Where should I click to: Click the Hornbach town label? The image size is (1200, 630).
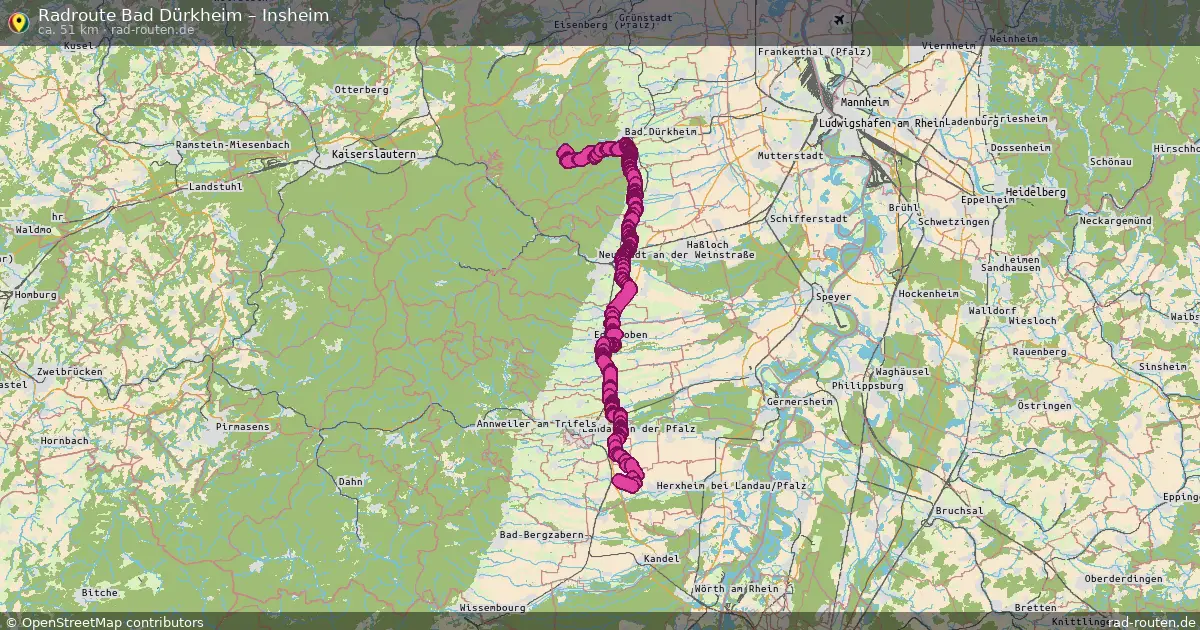coord(65,440)
